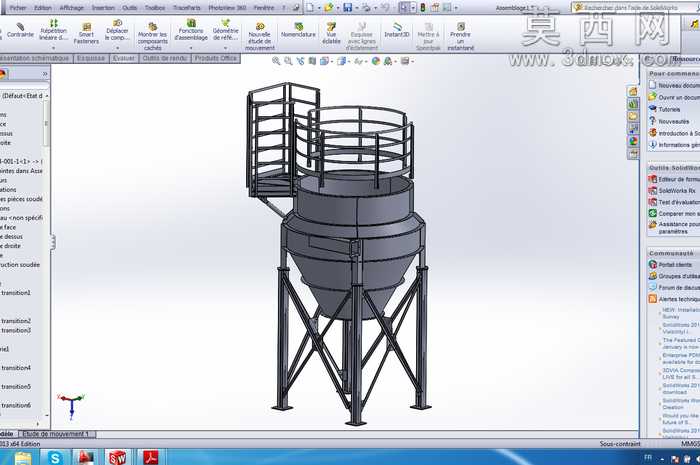
Task: Click the Edit appearance sphere icon
Action: click(375, 61)
